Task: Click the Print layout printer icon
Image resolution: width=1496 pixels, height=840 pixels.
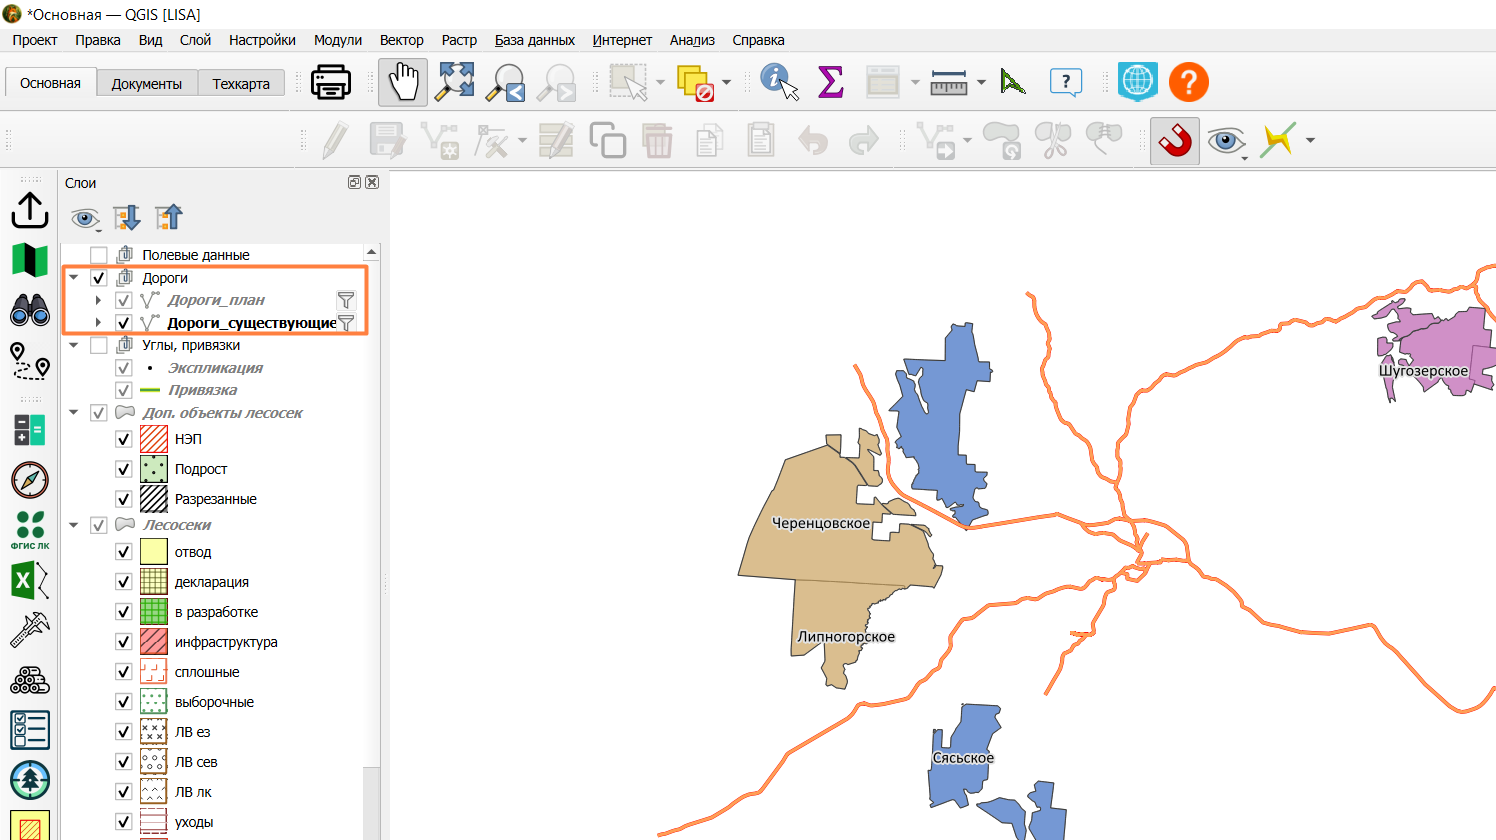Action: pos(331,82)
